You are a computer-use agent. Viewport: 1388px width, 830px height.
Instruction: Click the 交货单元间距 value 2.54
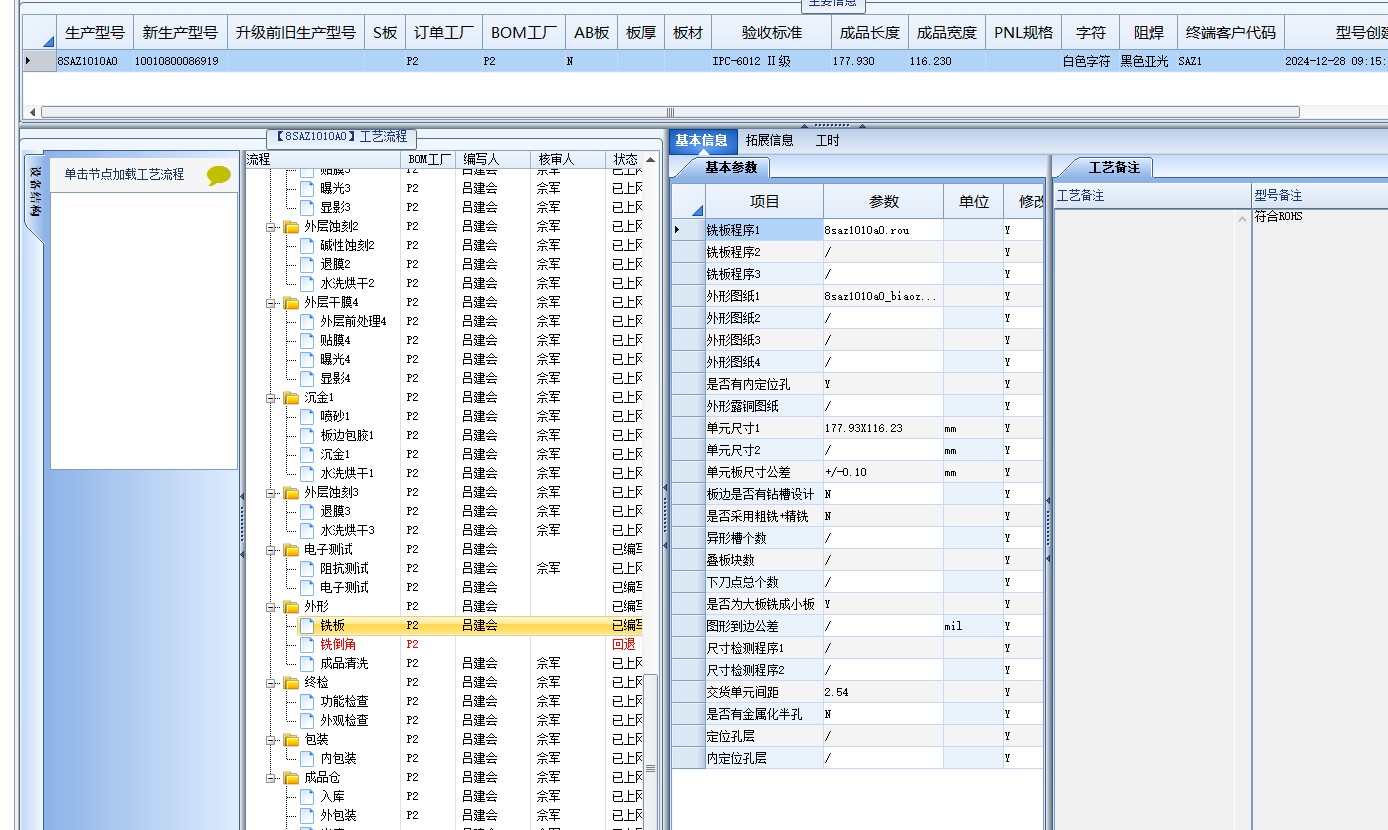point(883,692)
